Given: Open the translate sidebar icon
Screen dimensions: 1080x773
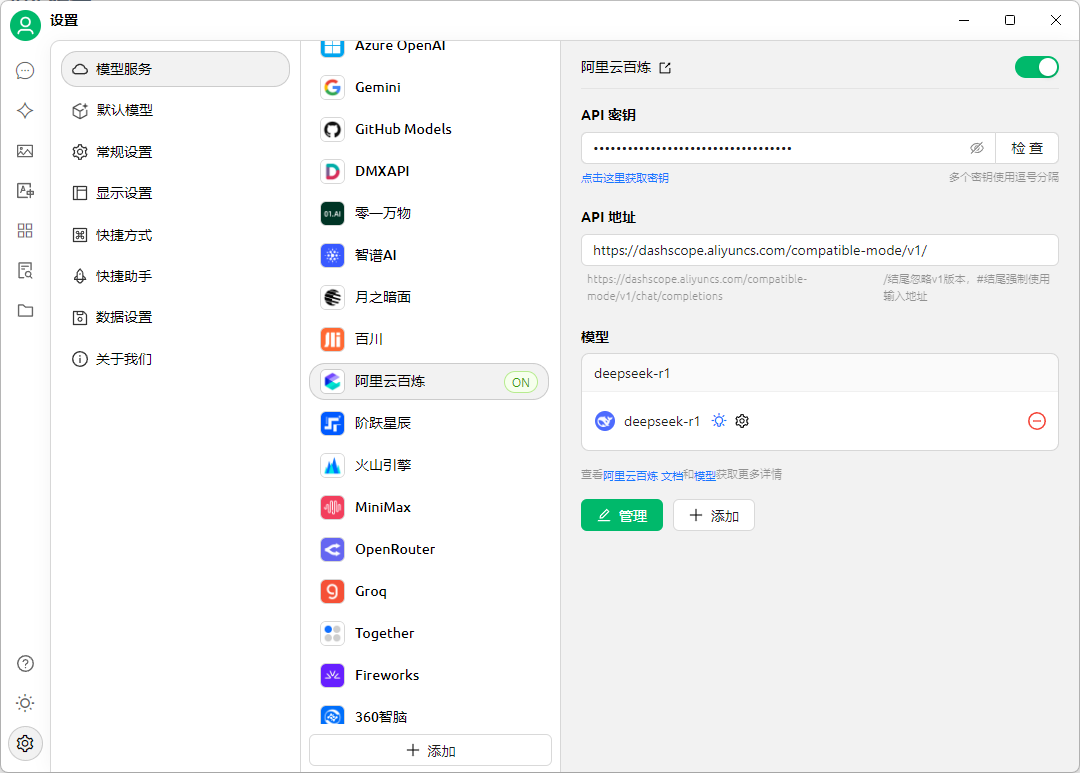Looking at the screenshot, I should tap(25, 191).
